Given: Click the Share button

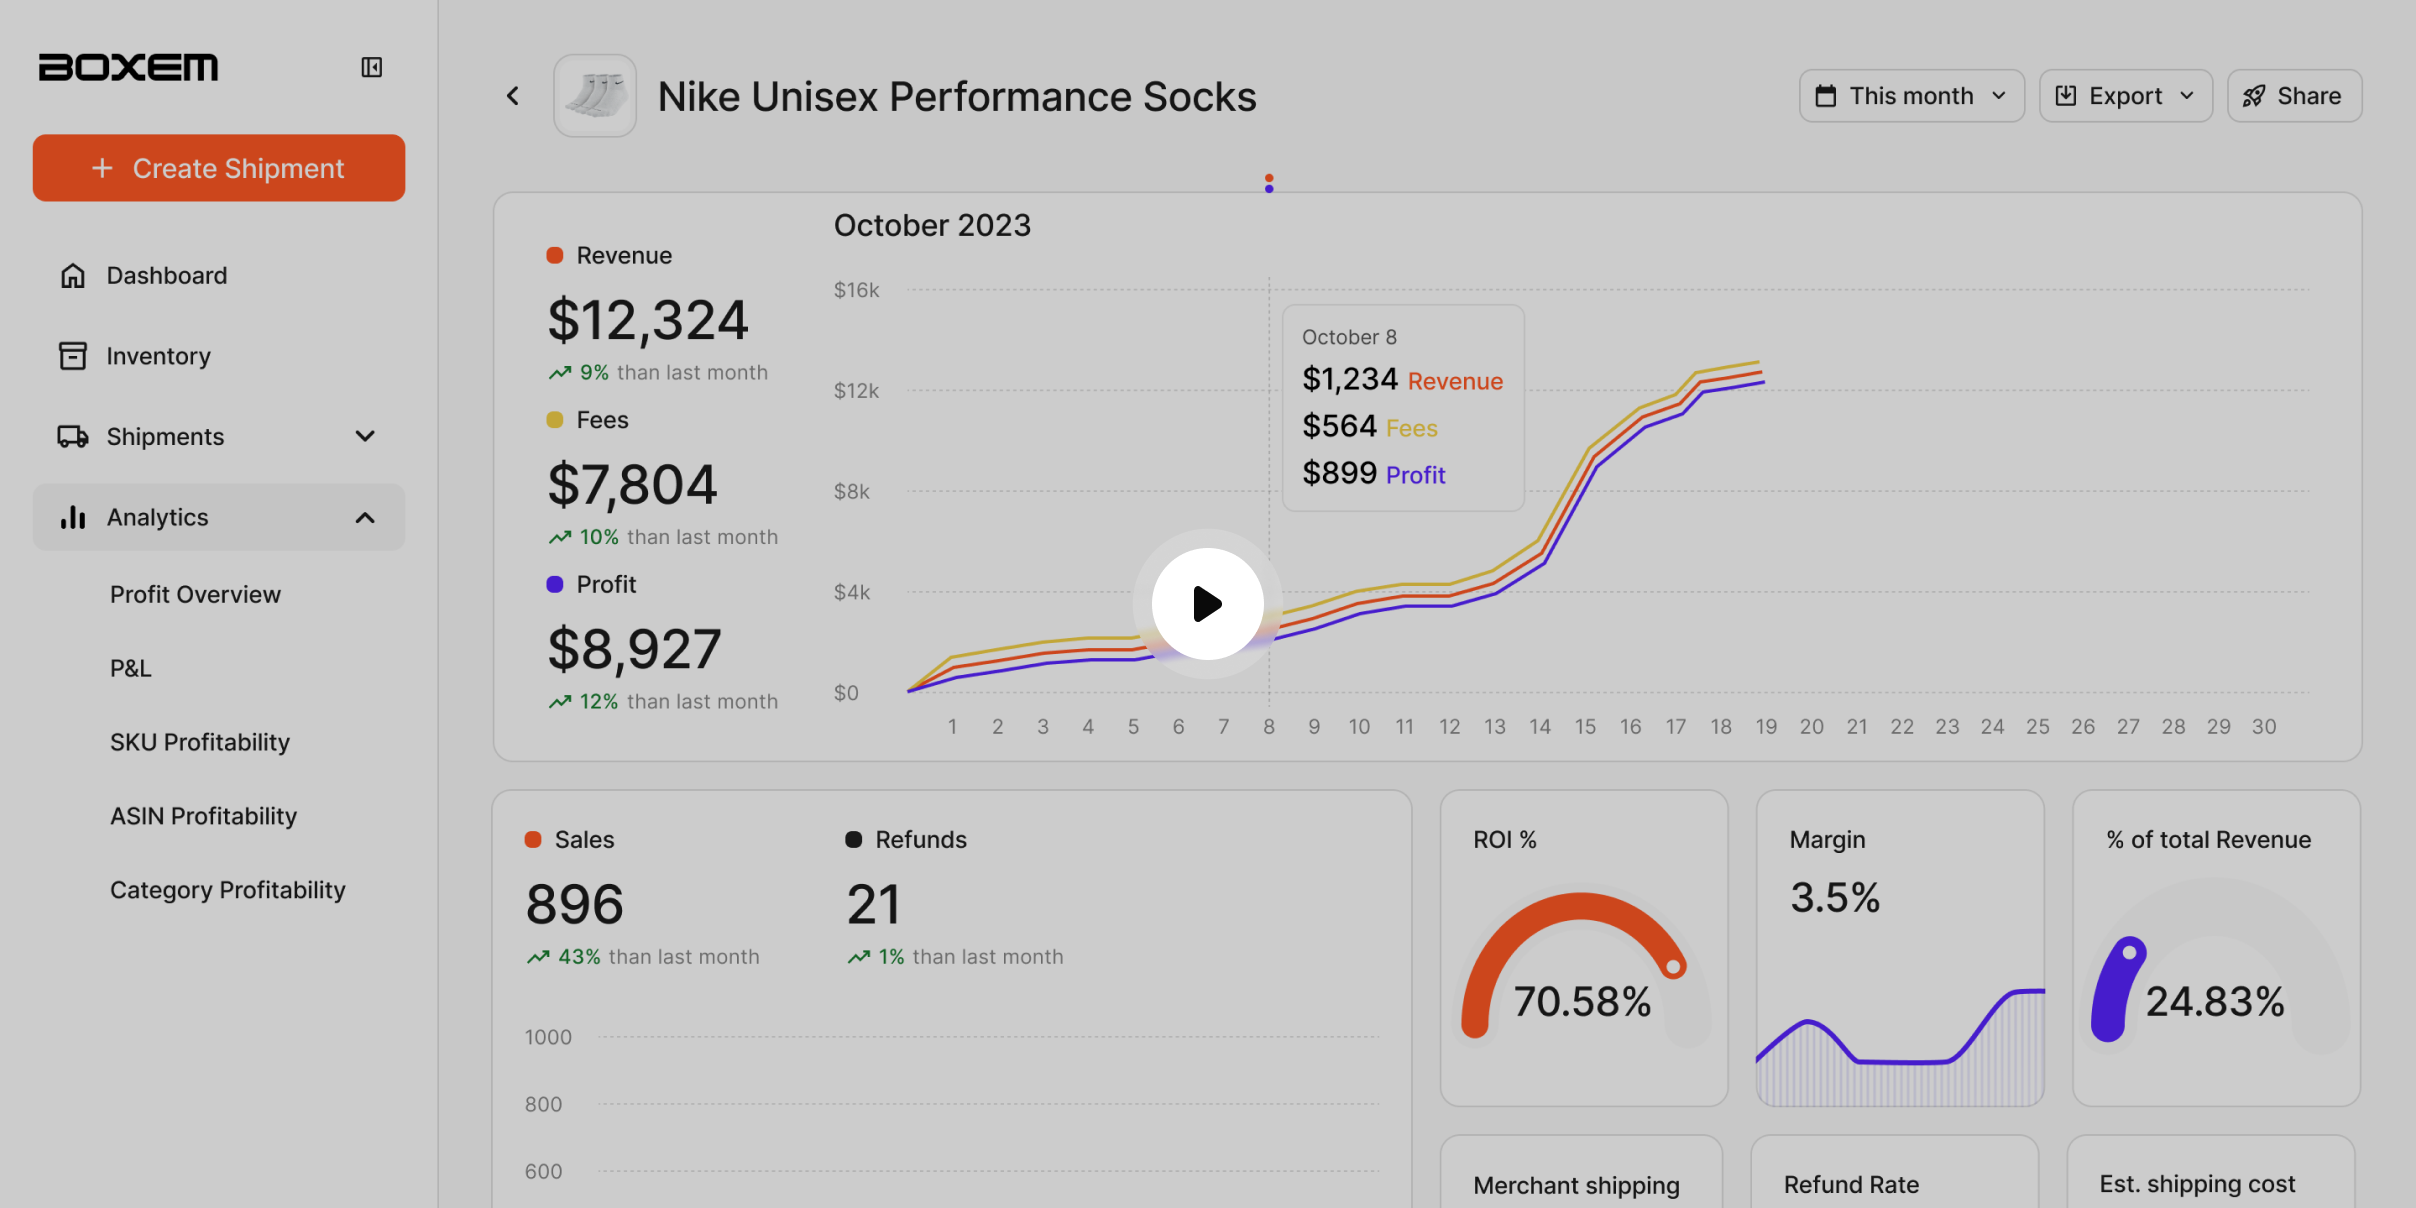Looking at the screenshot, I should tap(2295, 96).
